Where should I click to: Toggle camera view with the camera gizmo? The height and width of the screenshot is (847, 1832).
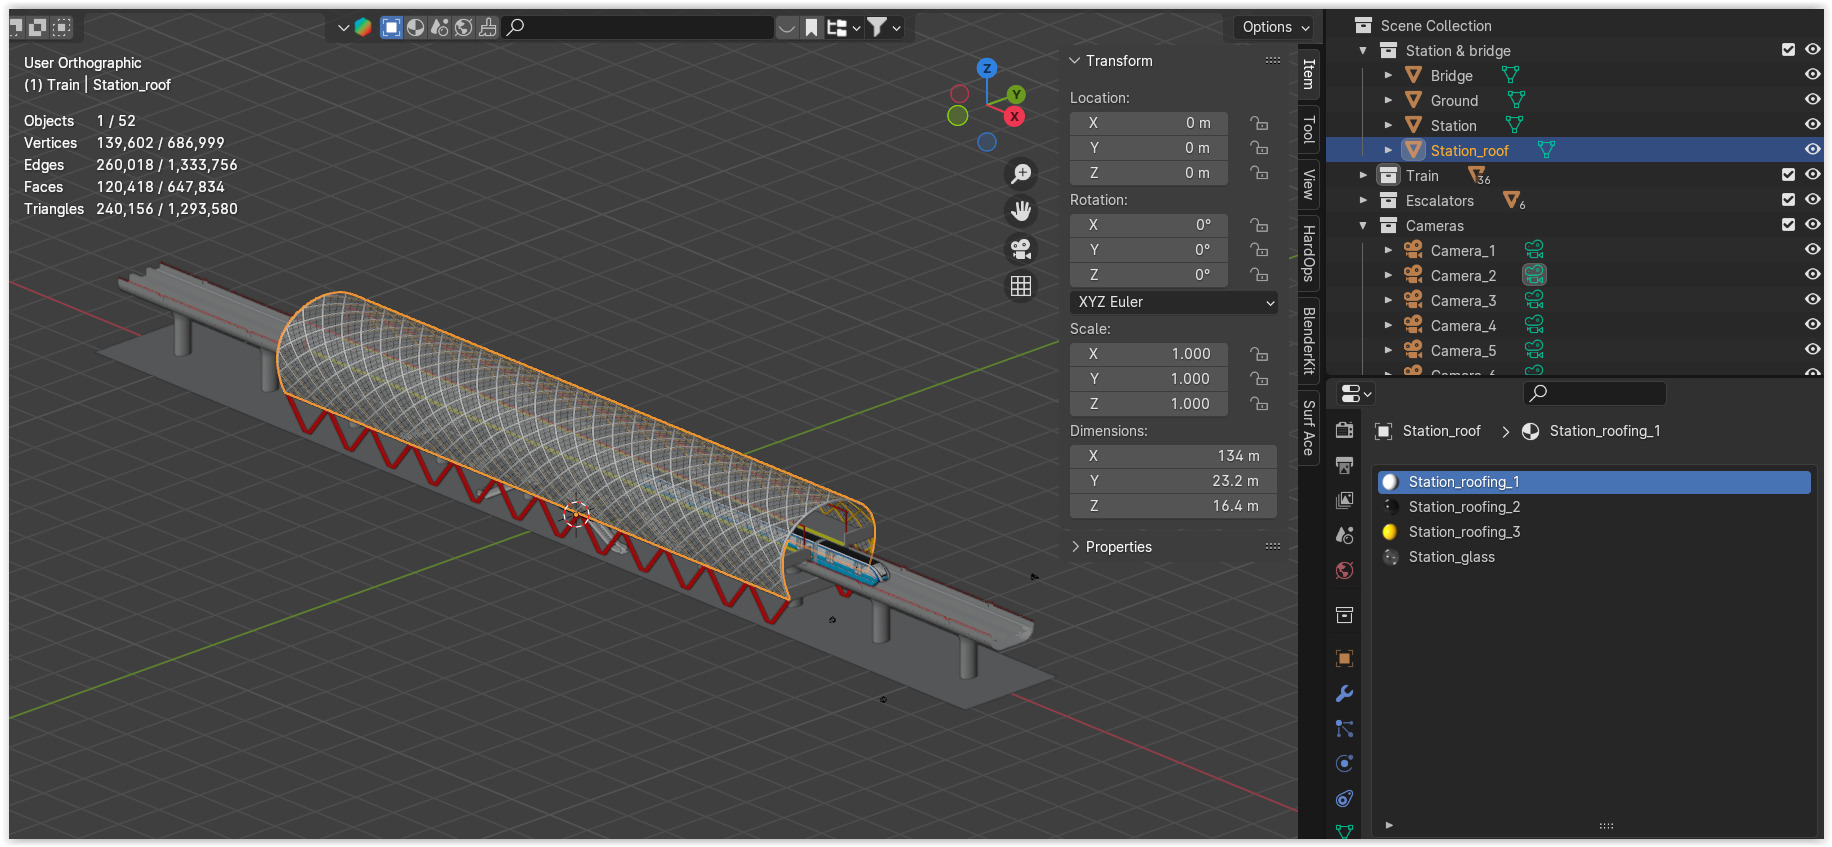point(1021,249)
